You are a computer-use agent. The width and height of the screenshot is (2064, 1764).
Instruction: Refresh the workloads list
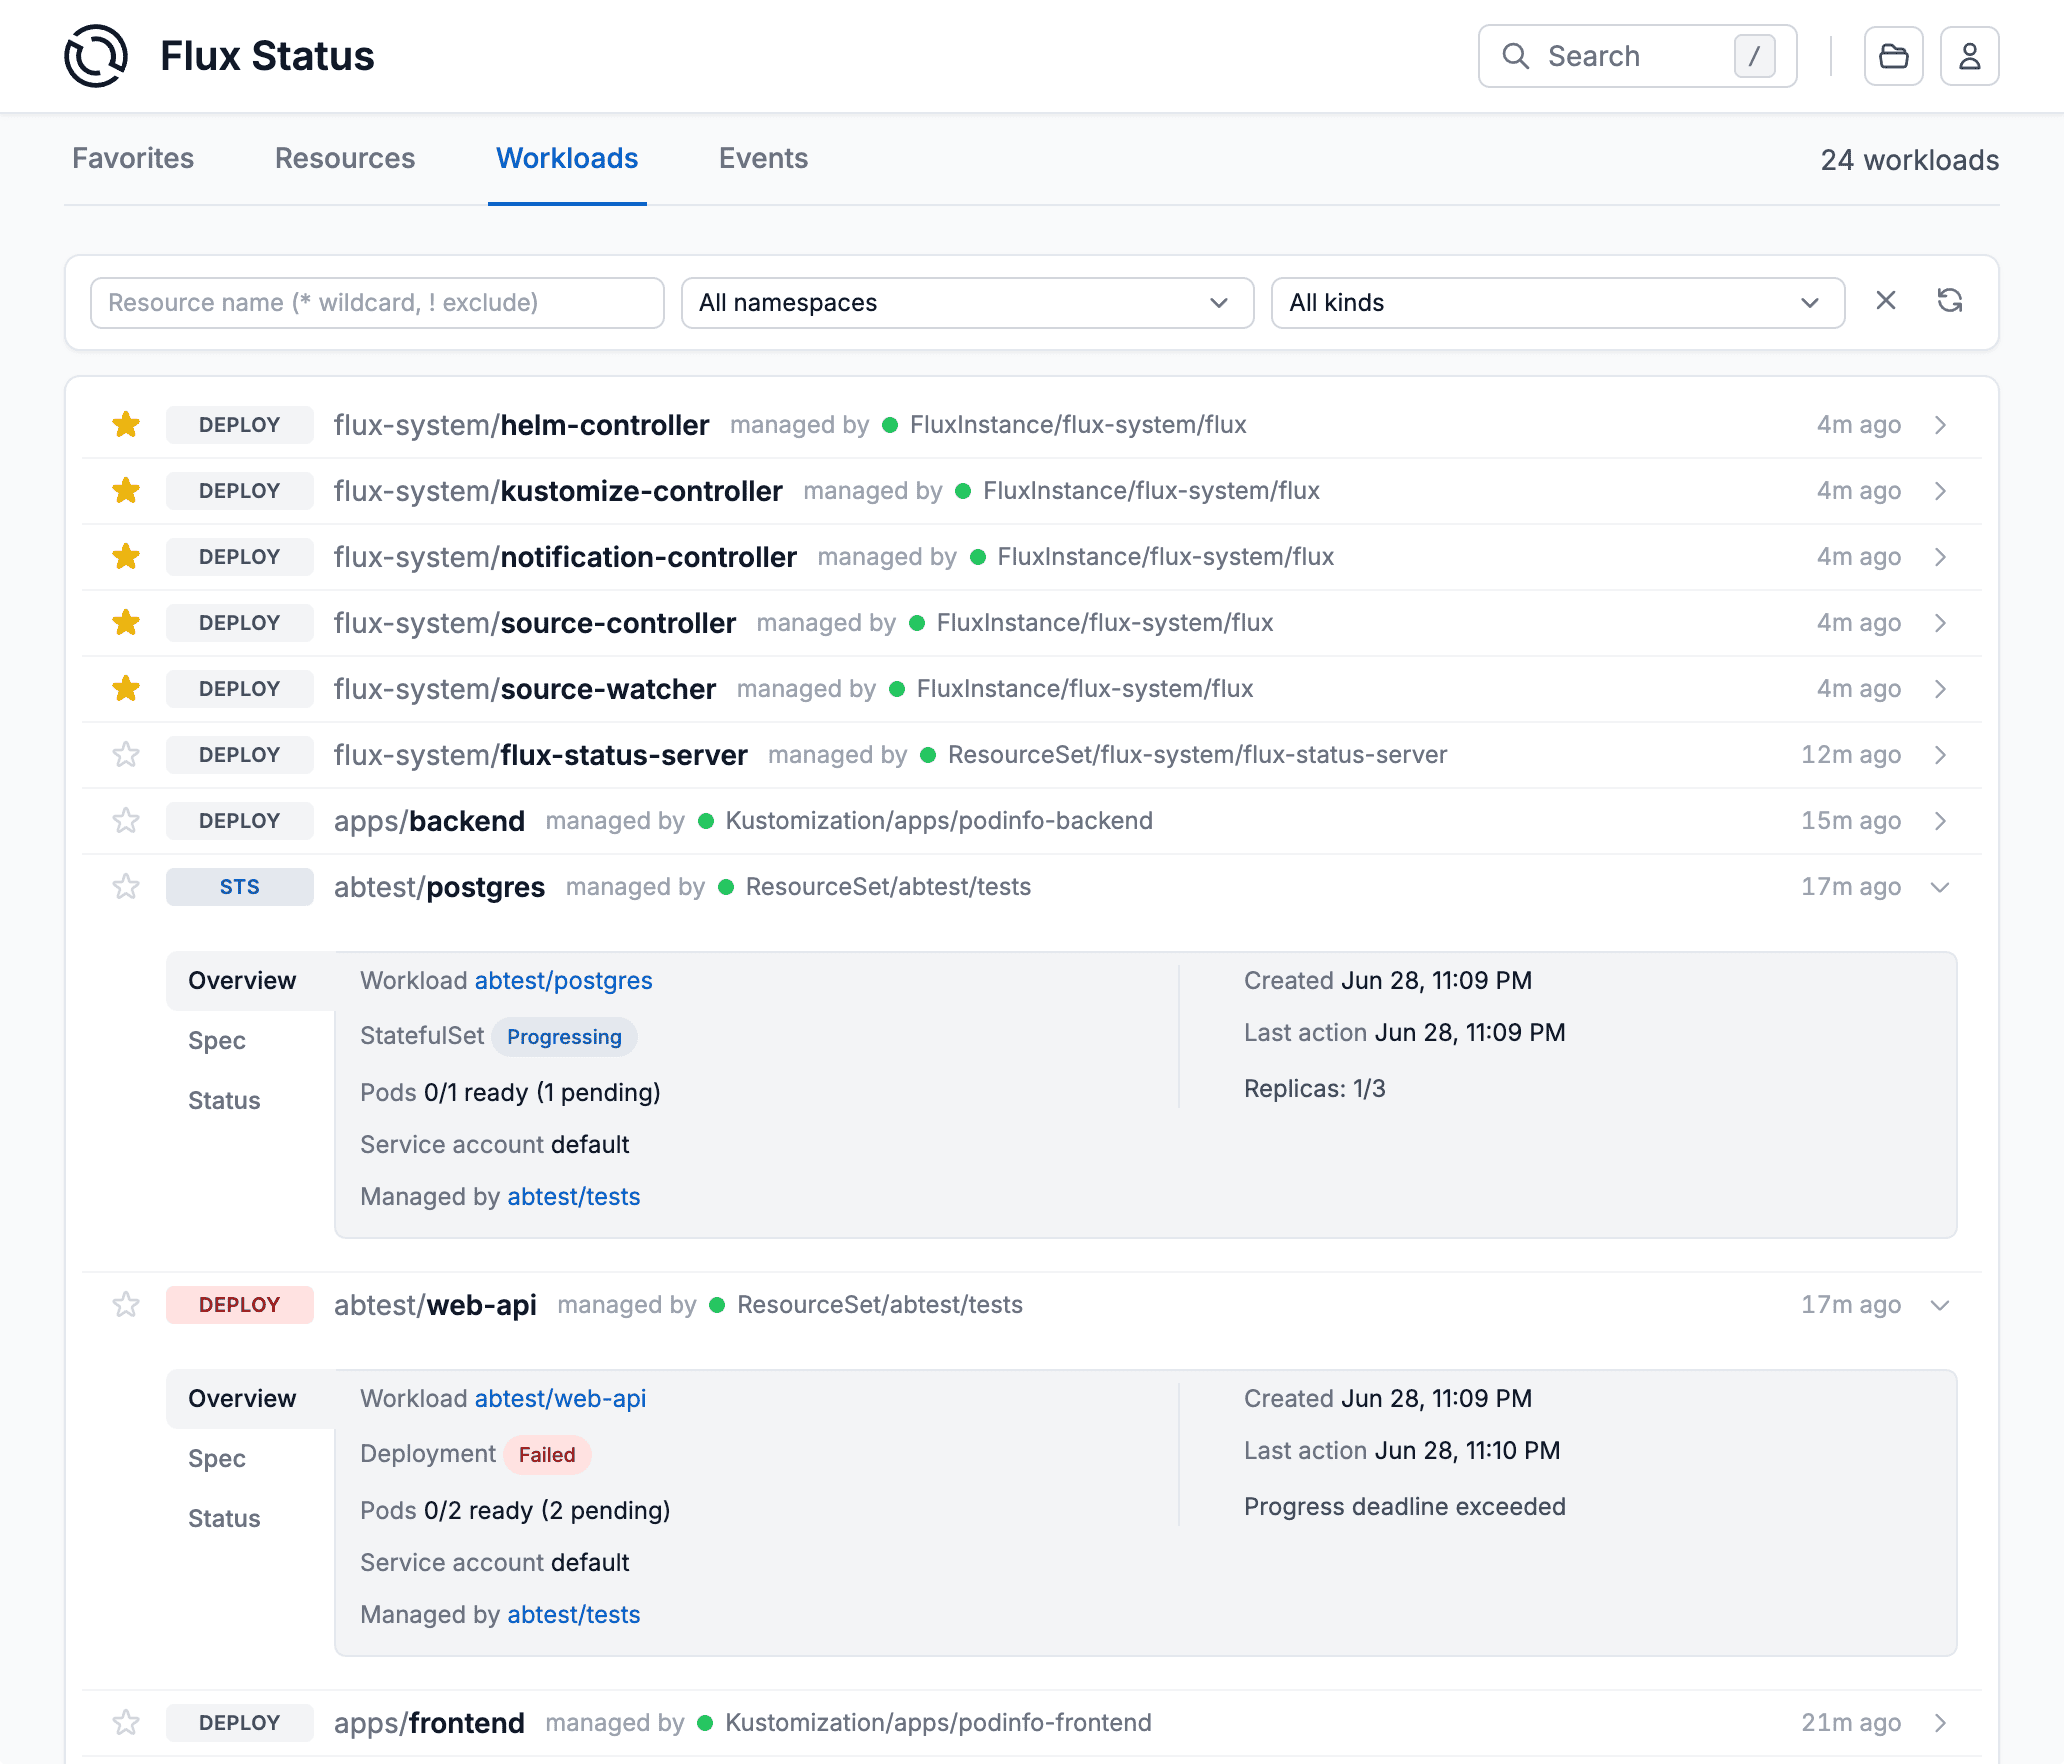1950,301
